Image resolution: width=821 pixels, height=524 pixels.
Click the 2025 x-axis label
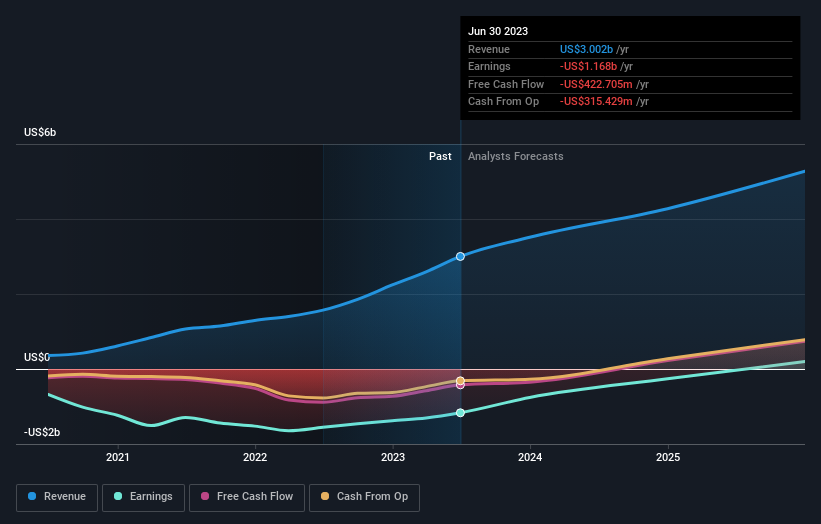(x=668, y=457)
